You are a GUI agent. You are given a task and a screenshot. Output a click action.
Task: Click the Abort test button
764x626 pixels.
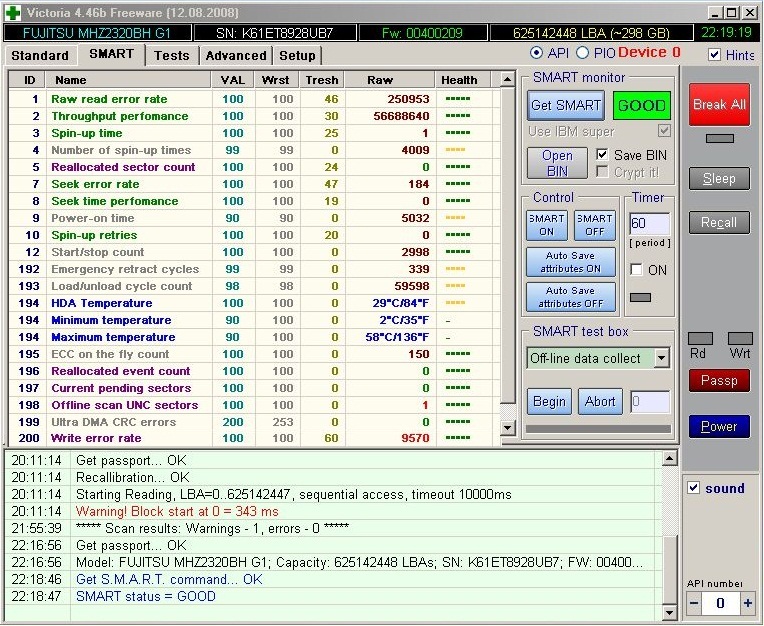(x=600, y=401)
